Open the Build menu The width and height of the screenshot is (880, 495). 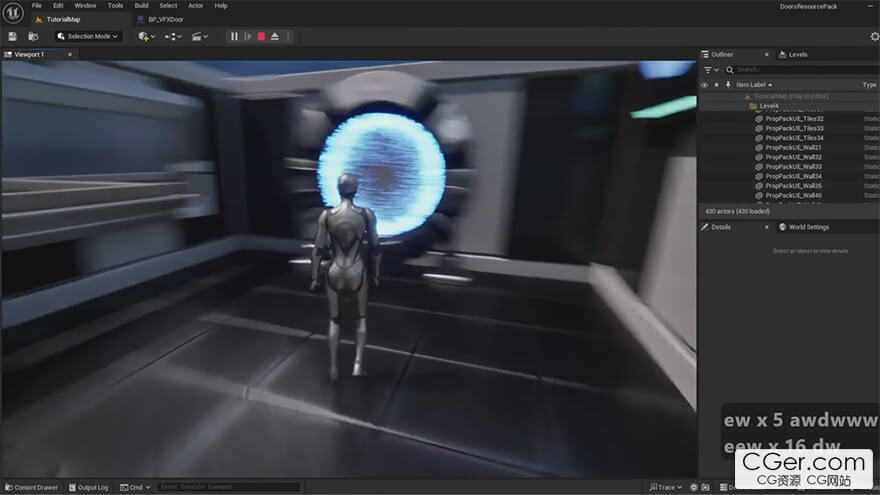pyautogui.click(x=141, y=6)
